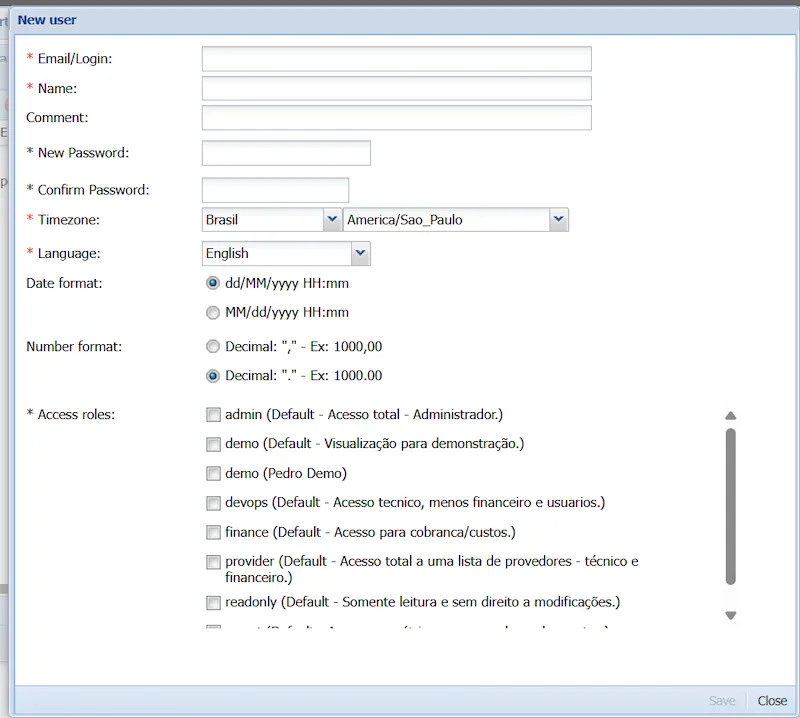Click the access roles scroll up arrow

click(x=731, y=416)
